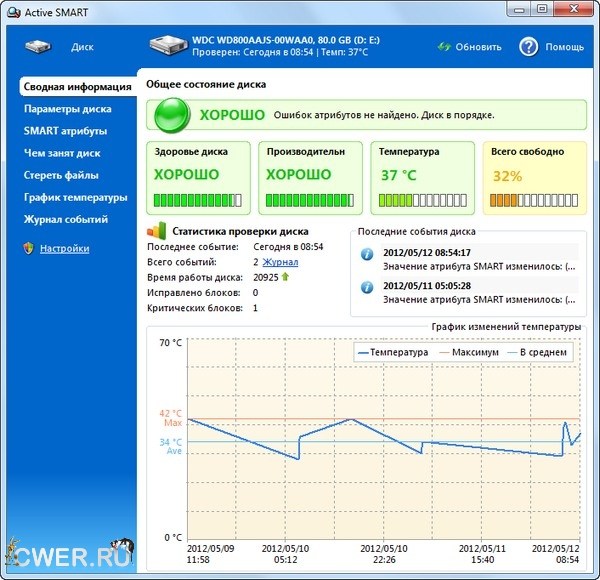Click the Здоровье диска green progress bar
The width and height of the screenshot is (600, 580).
[x=197, y=200]
